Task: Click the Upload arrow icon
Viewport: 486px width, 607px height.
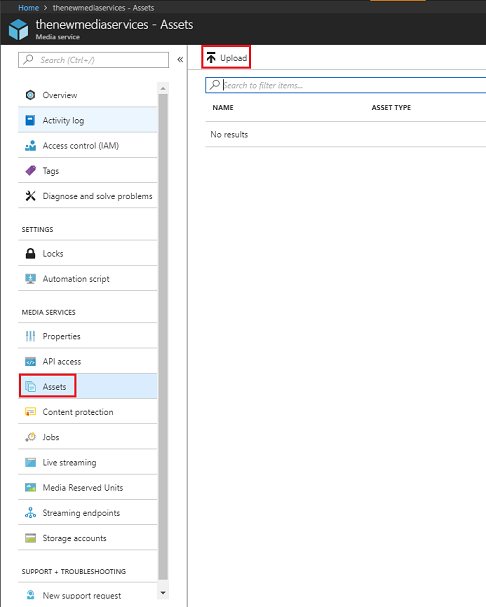Action: pos(211,58)
